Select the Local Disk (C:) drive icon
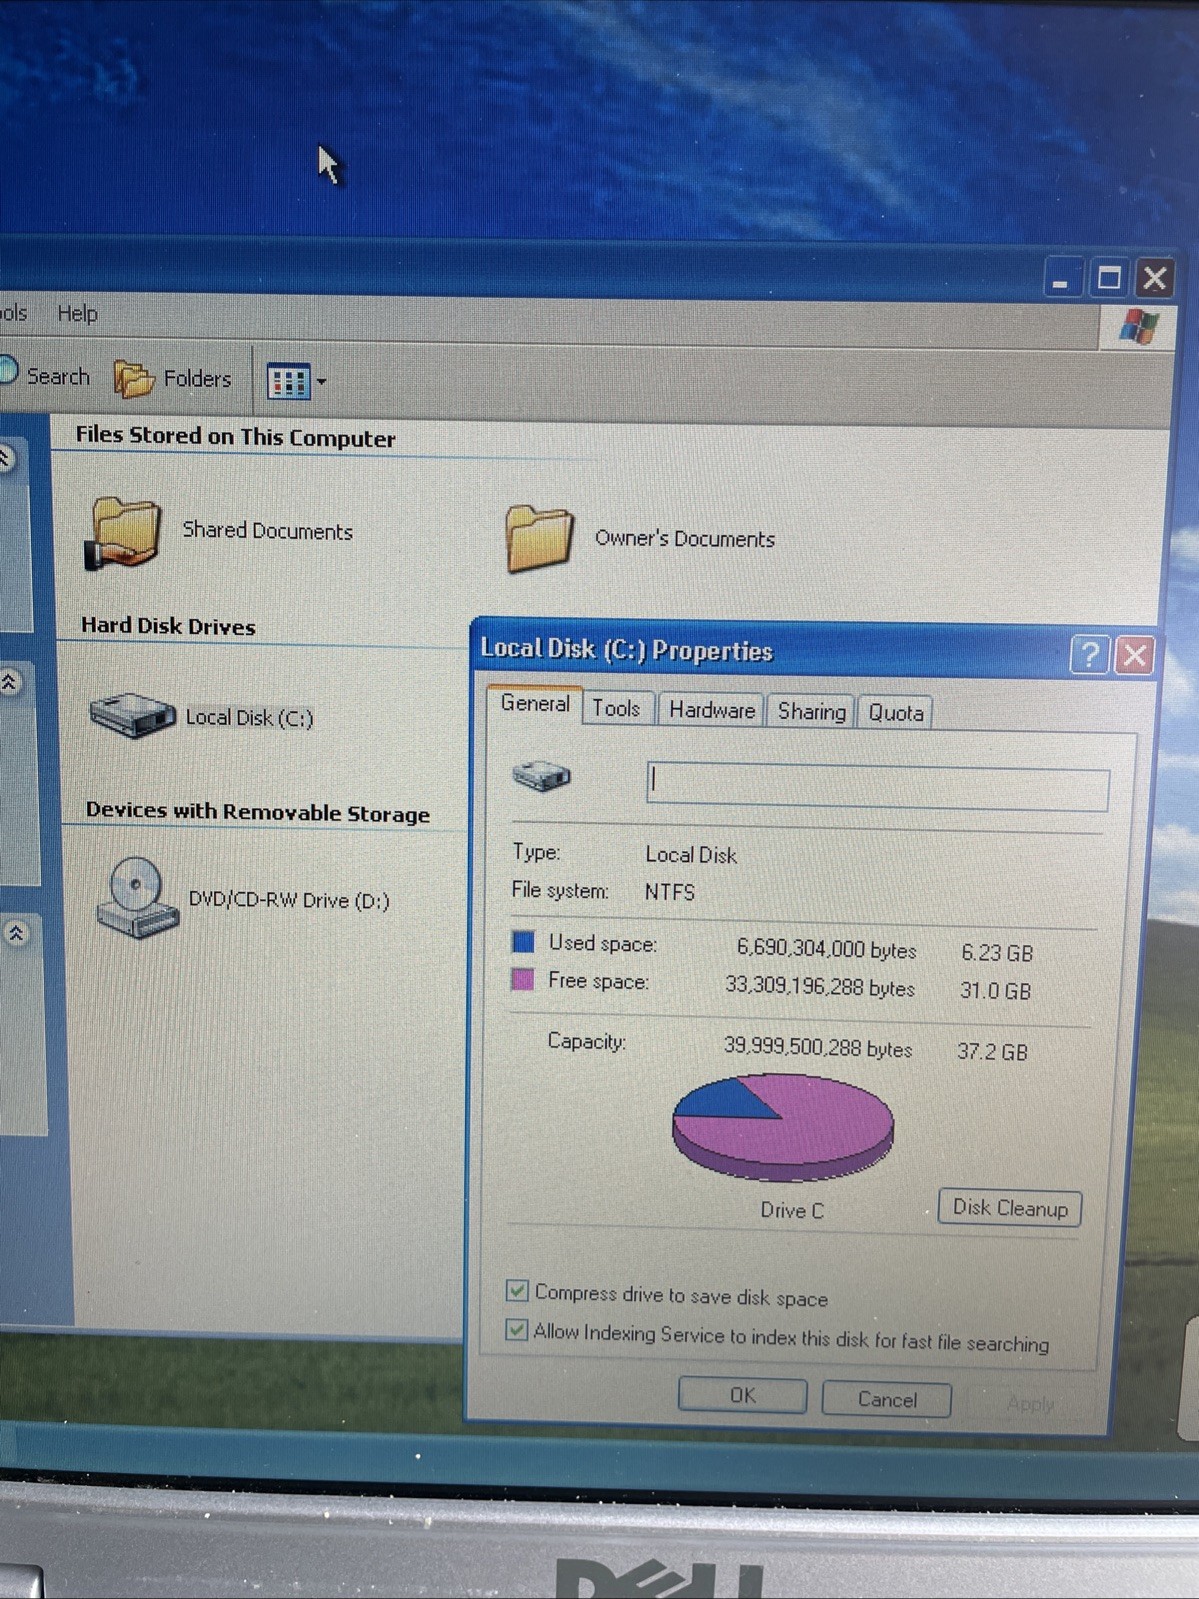The image size is (1199, 1599). (x=132, y=715)
